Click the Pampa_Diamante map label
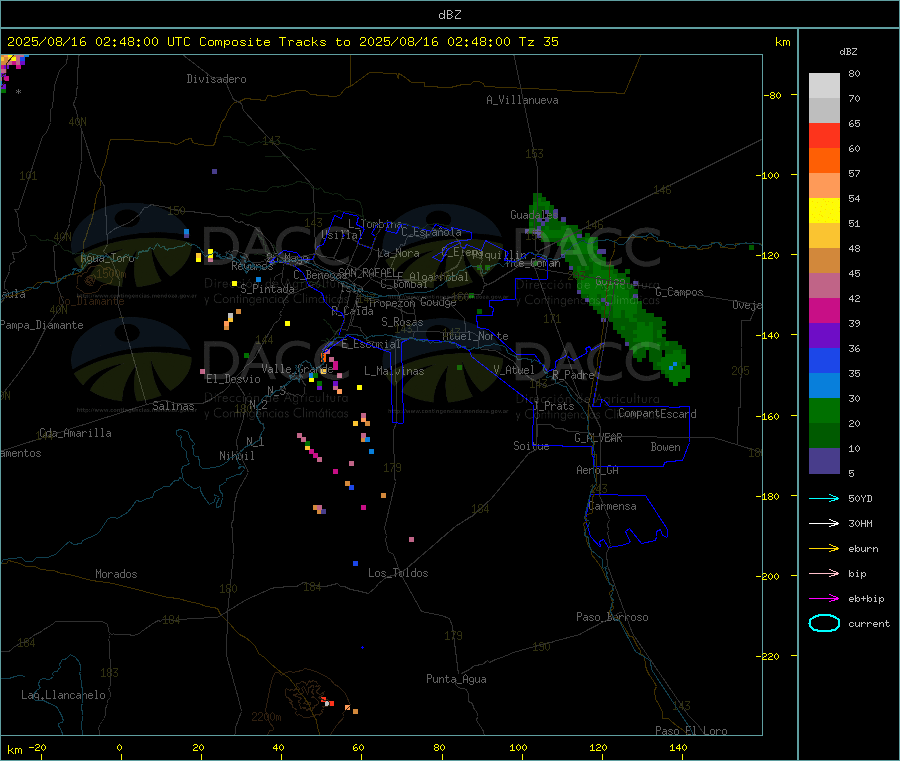Image resolution: width=900 pixels, height=761 pixels. click(x=41, y=325)
